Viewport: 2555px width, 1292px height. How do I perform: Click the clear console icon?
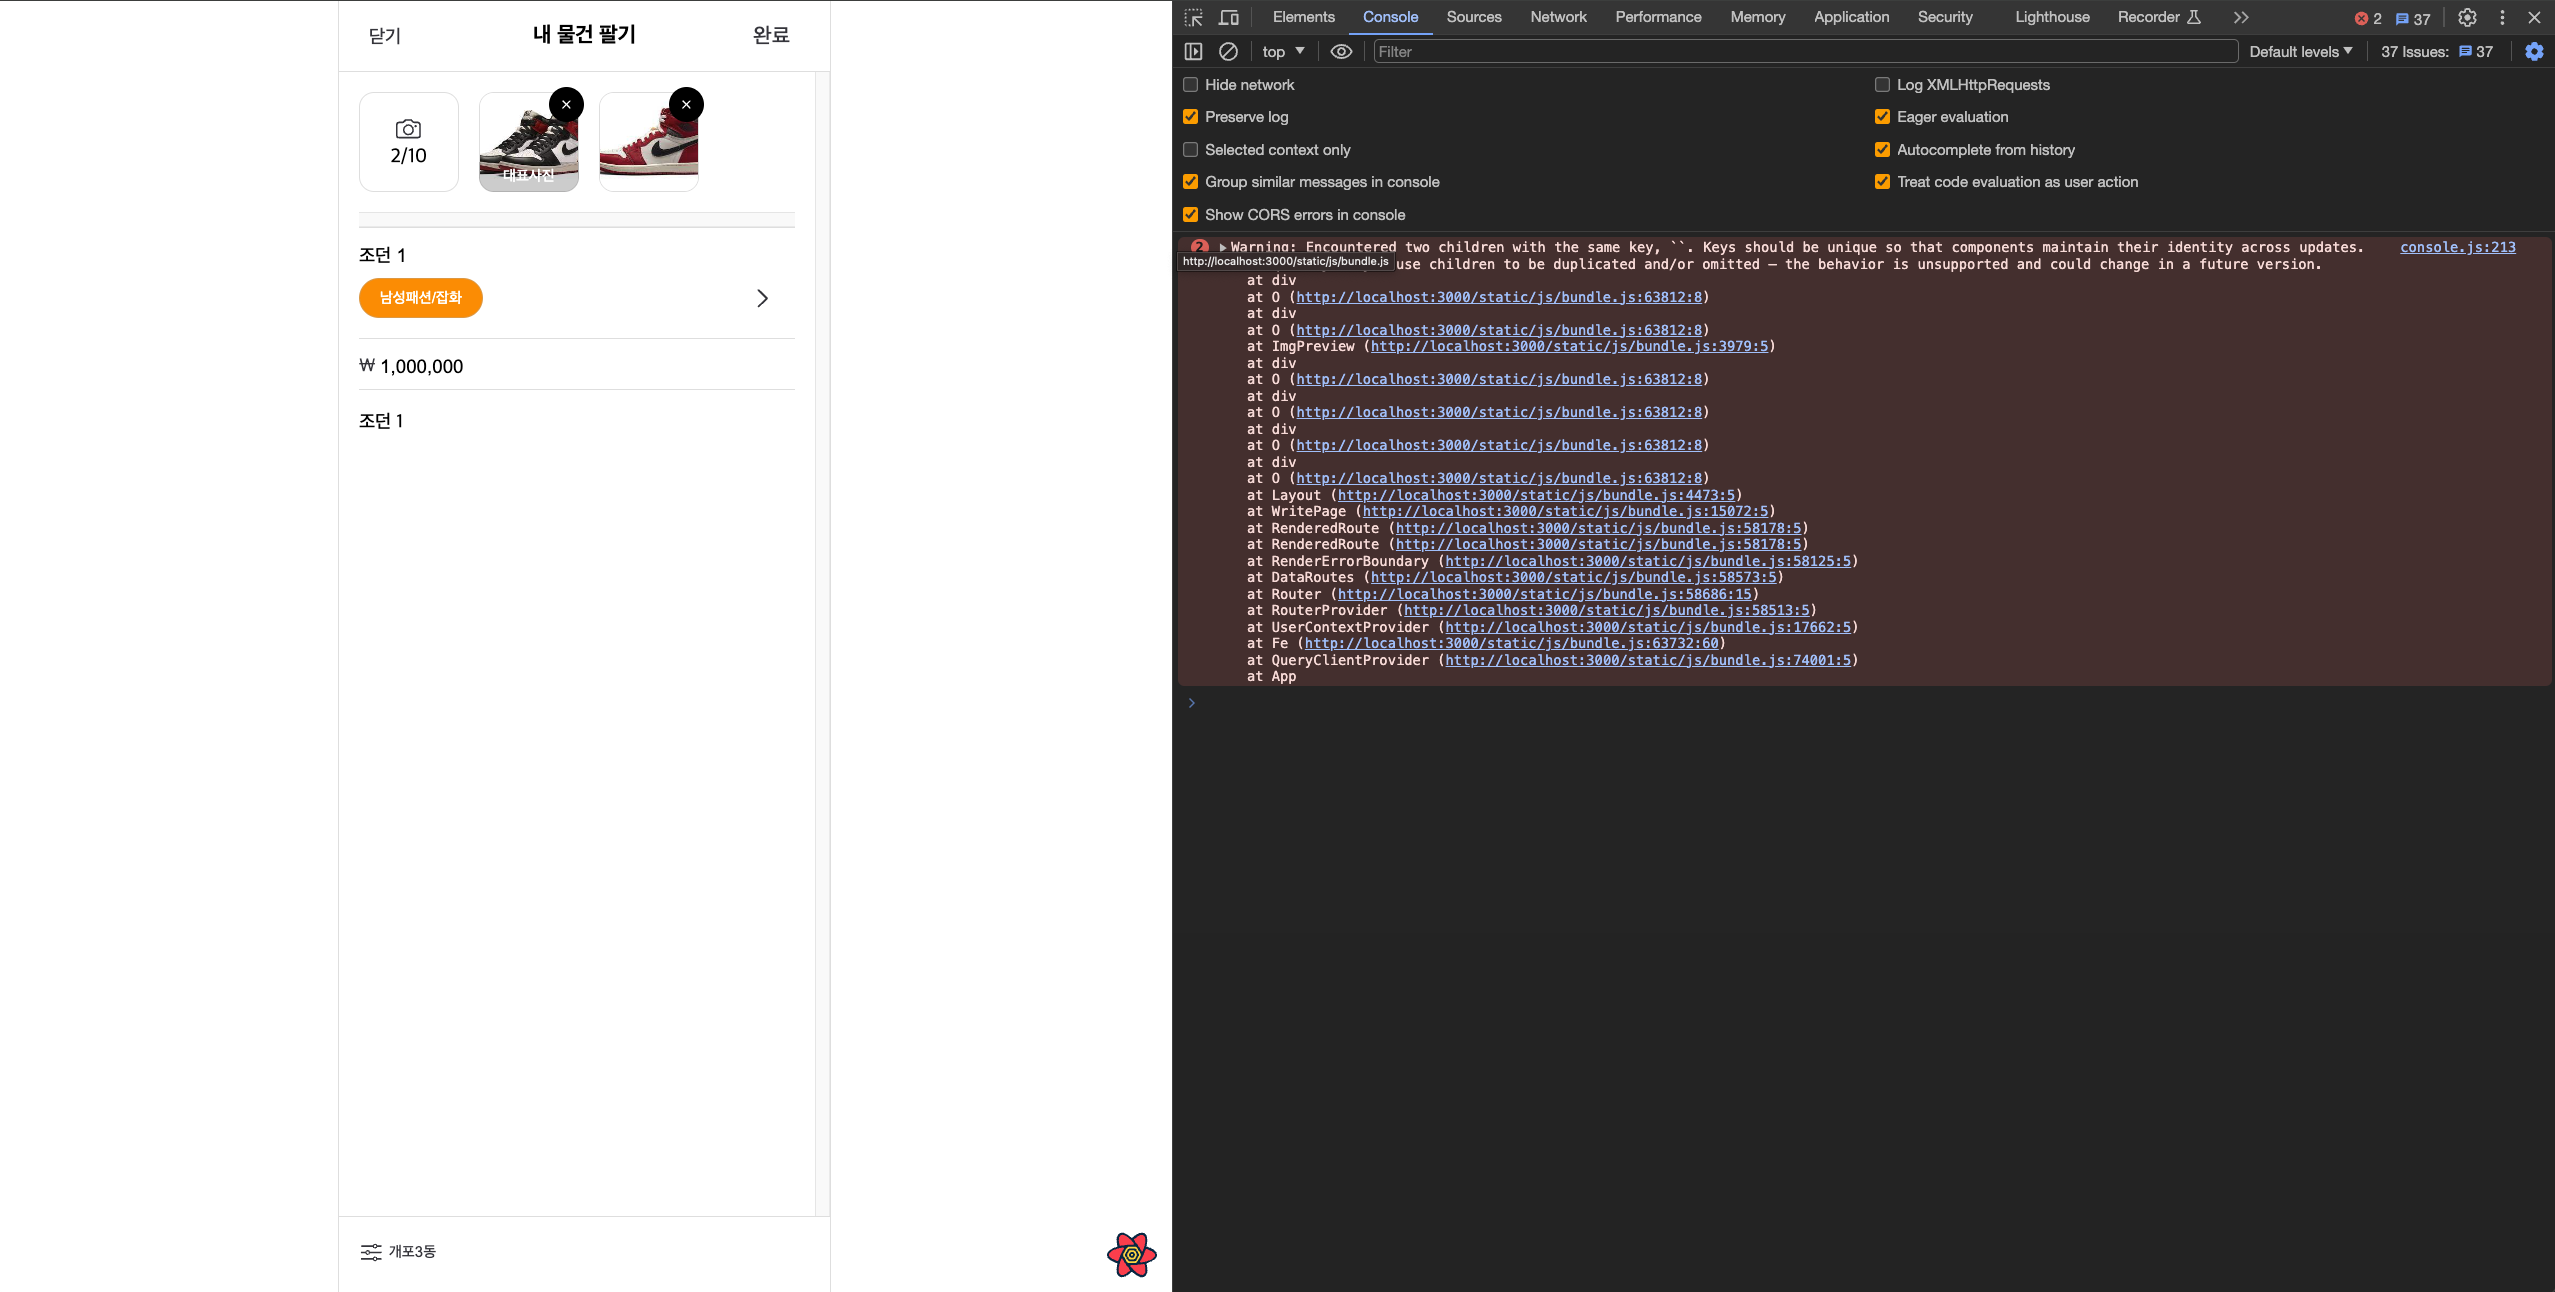1228,52
